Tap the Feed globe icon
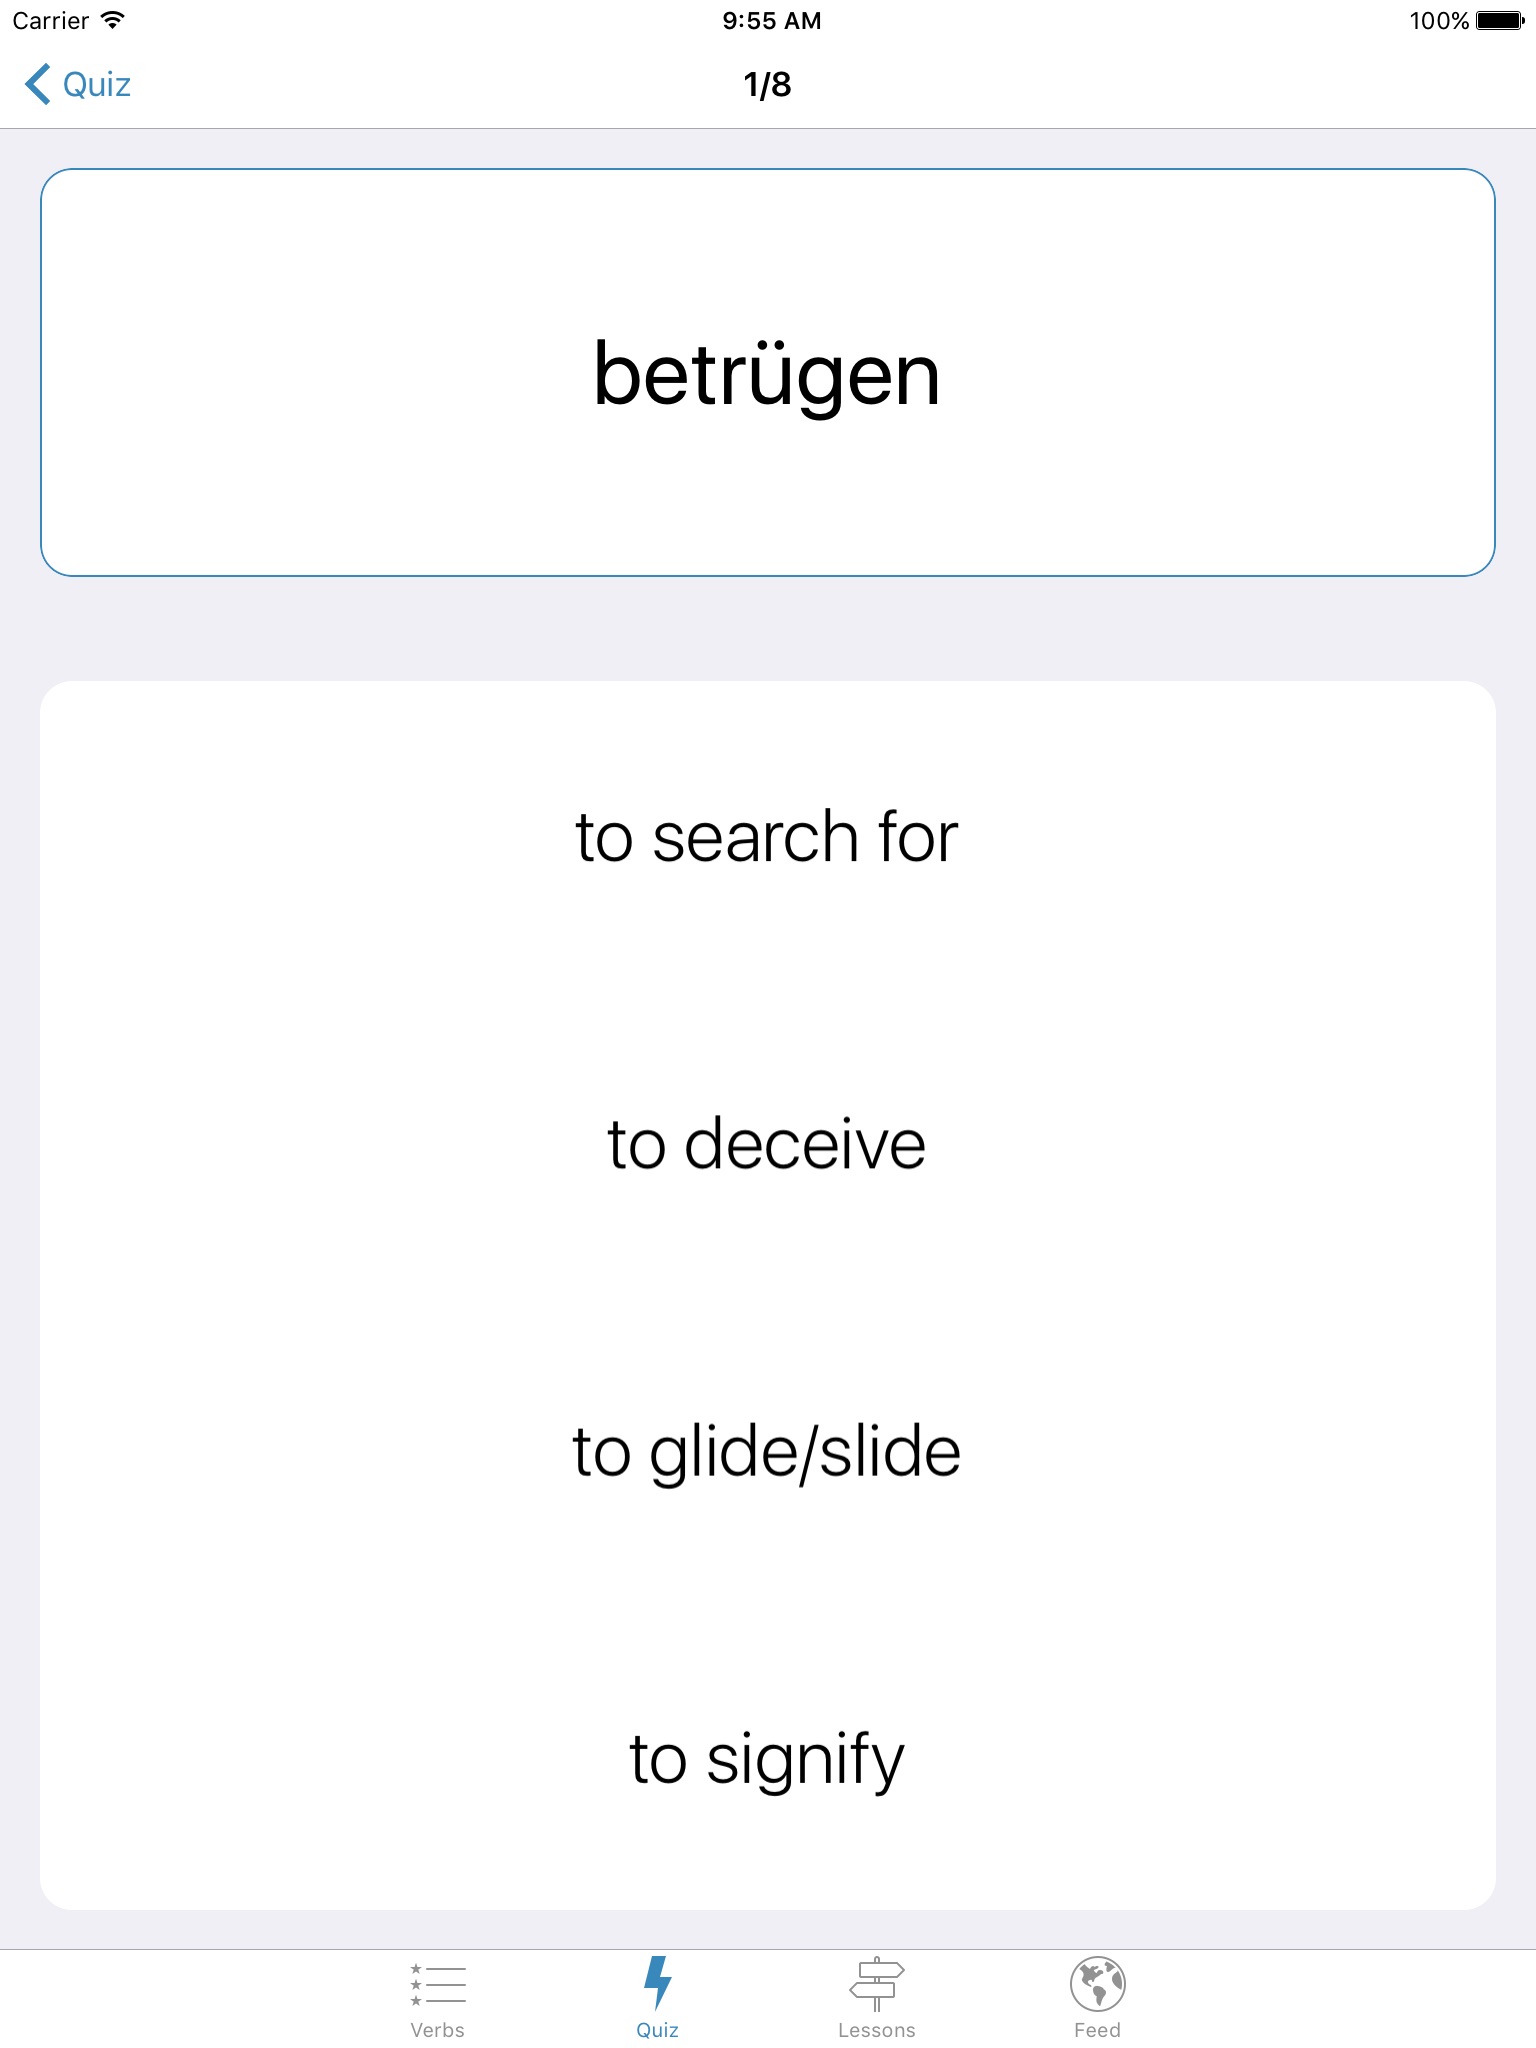The width and height of the screenshot is (1536, 2048). [x=1097, y=1984]
